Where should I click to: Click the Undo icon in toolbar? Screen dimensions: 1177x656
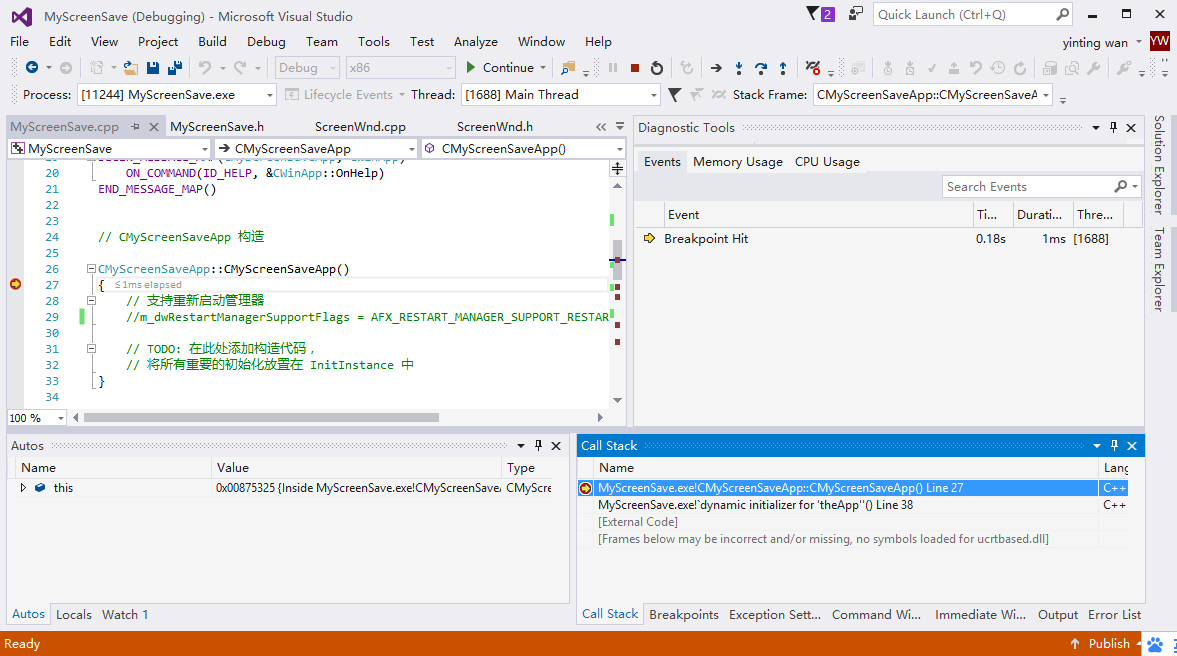pos(204,68)
